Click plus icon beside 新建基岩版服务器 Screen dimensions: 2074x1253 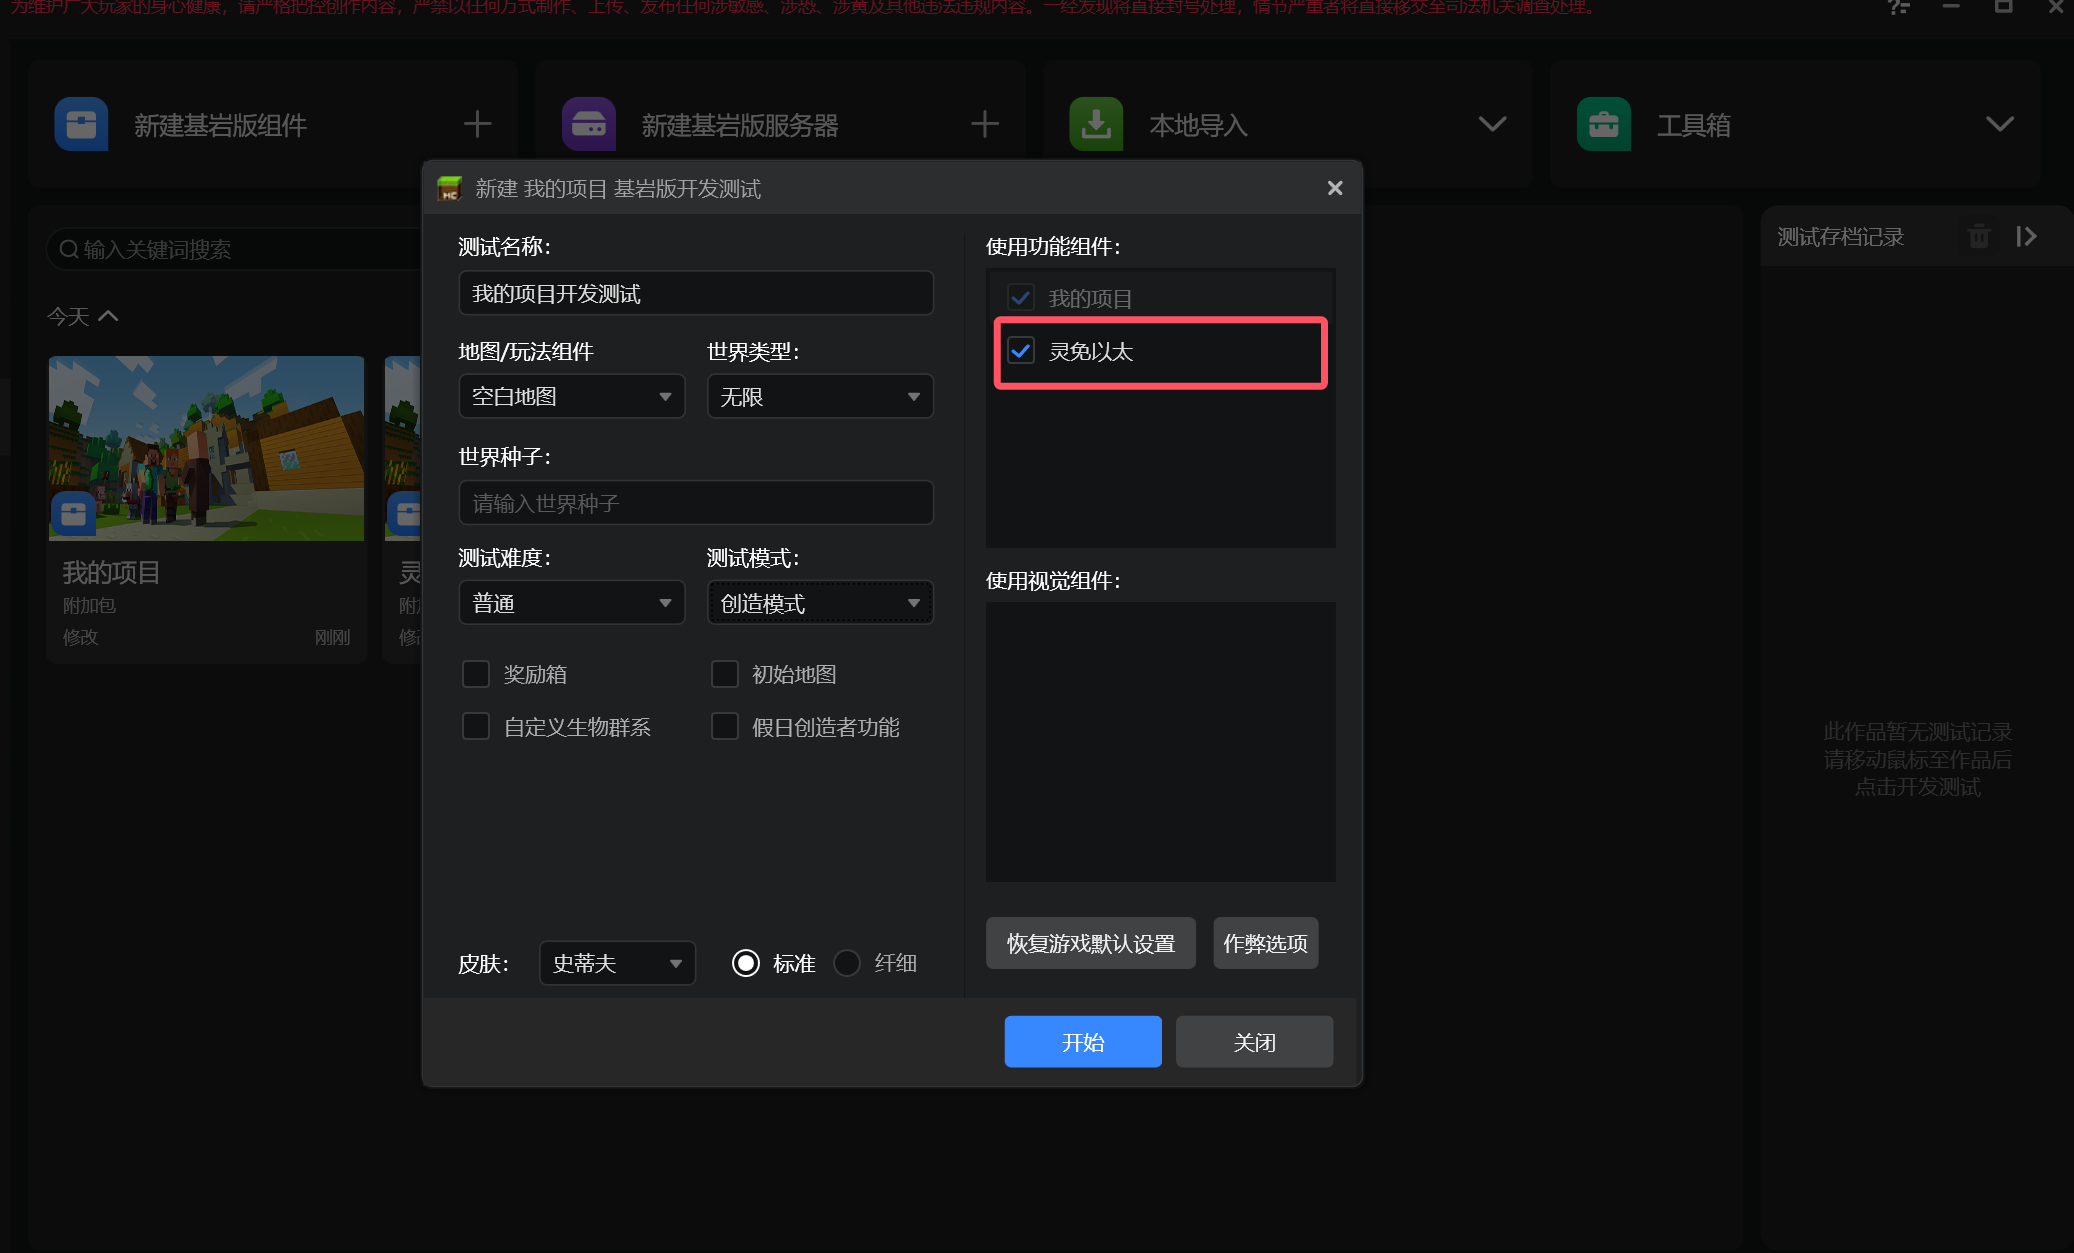pos(985,124)
